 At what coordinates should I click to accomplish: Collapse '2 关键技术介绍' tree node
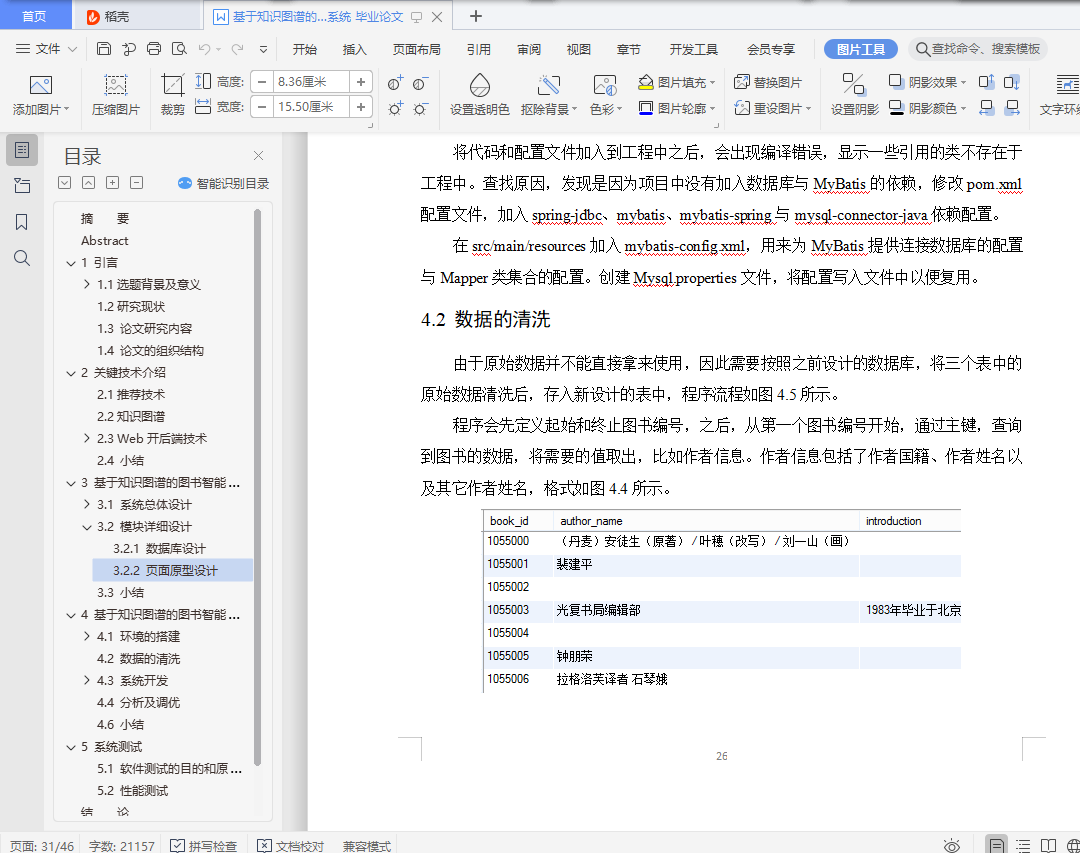coord(71,373)
